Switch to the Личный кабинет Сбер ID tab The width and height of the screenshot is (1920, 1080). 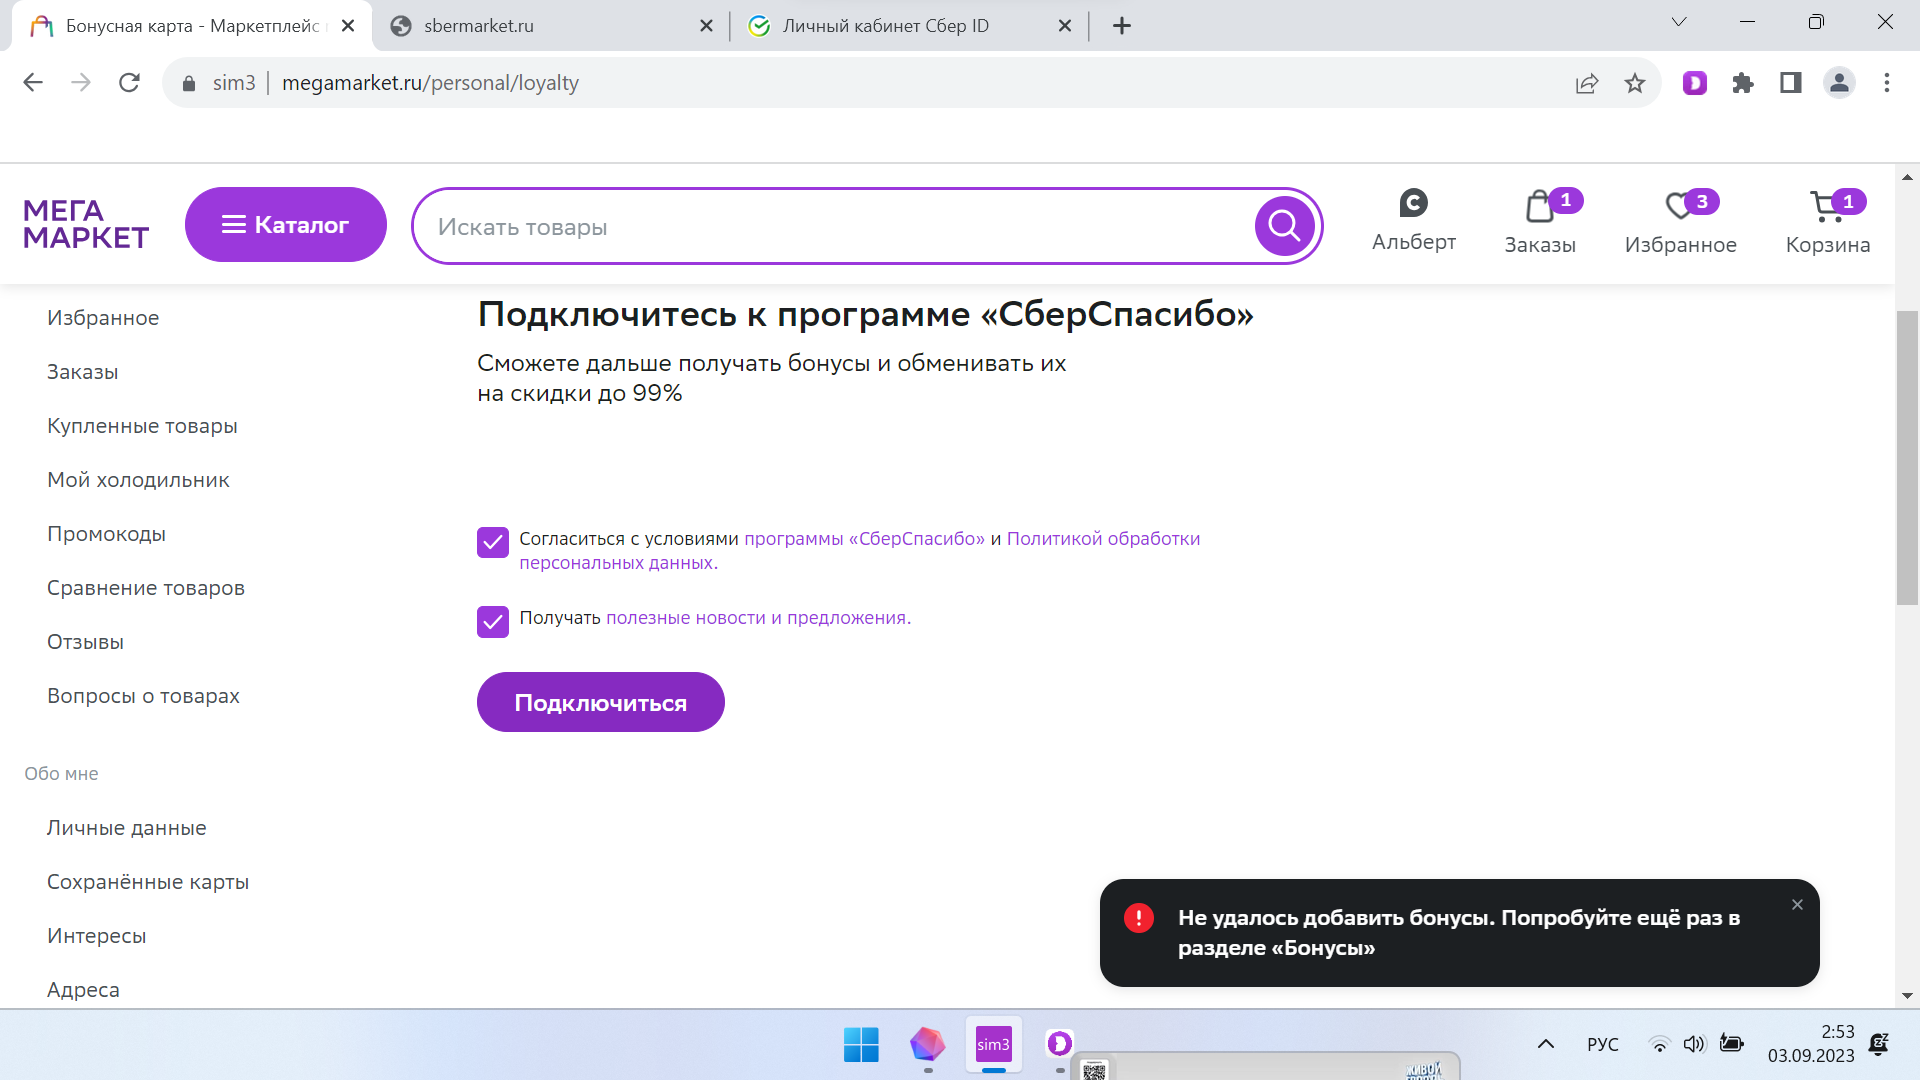[911, 26]
